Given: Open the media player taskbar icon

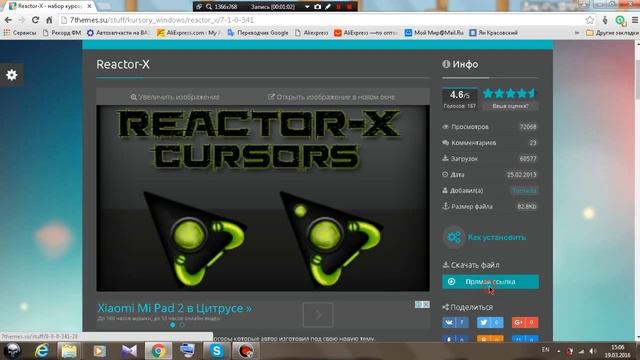Looking at the screenshot, I should [x=99, y=351].
